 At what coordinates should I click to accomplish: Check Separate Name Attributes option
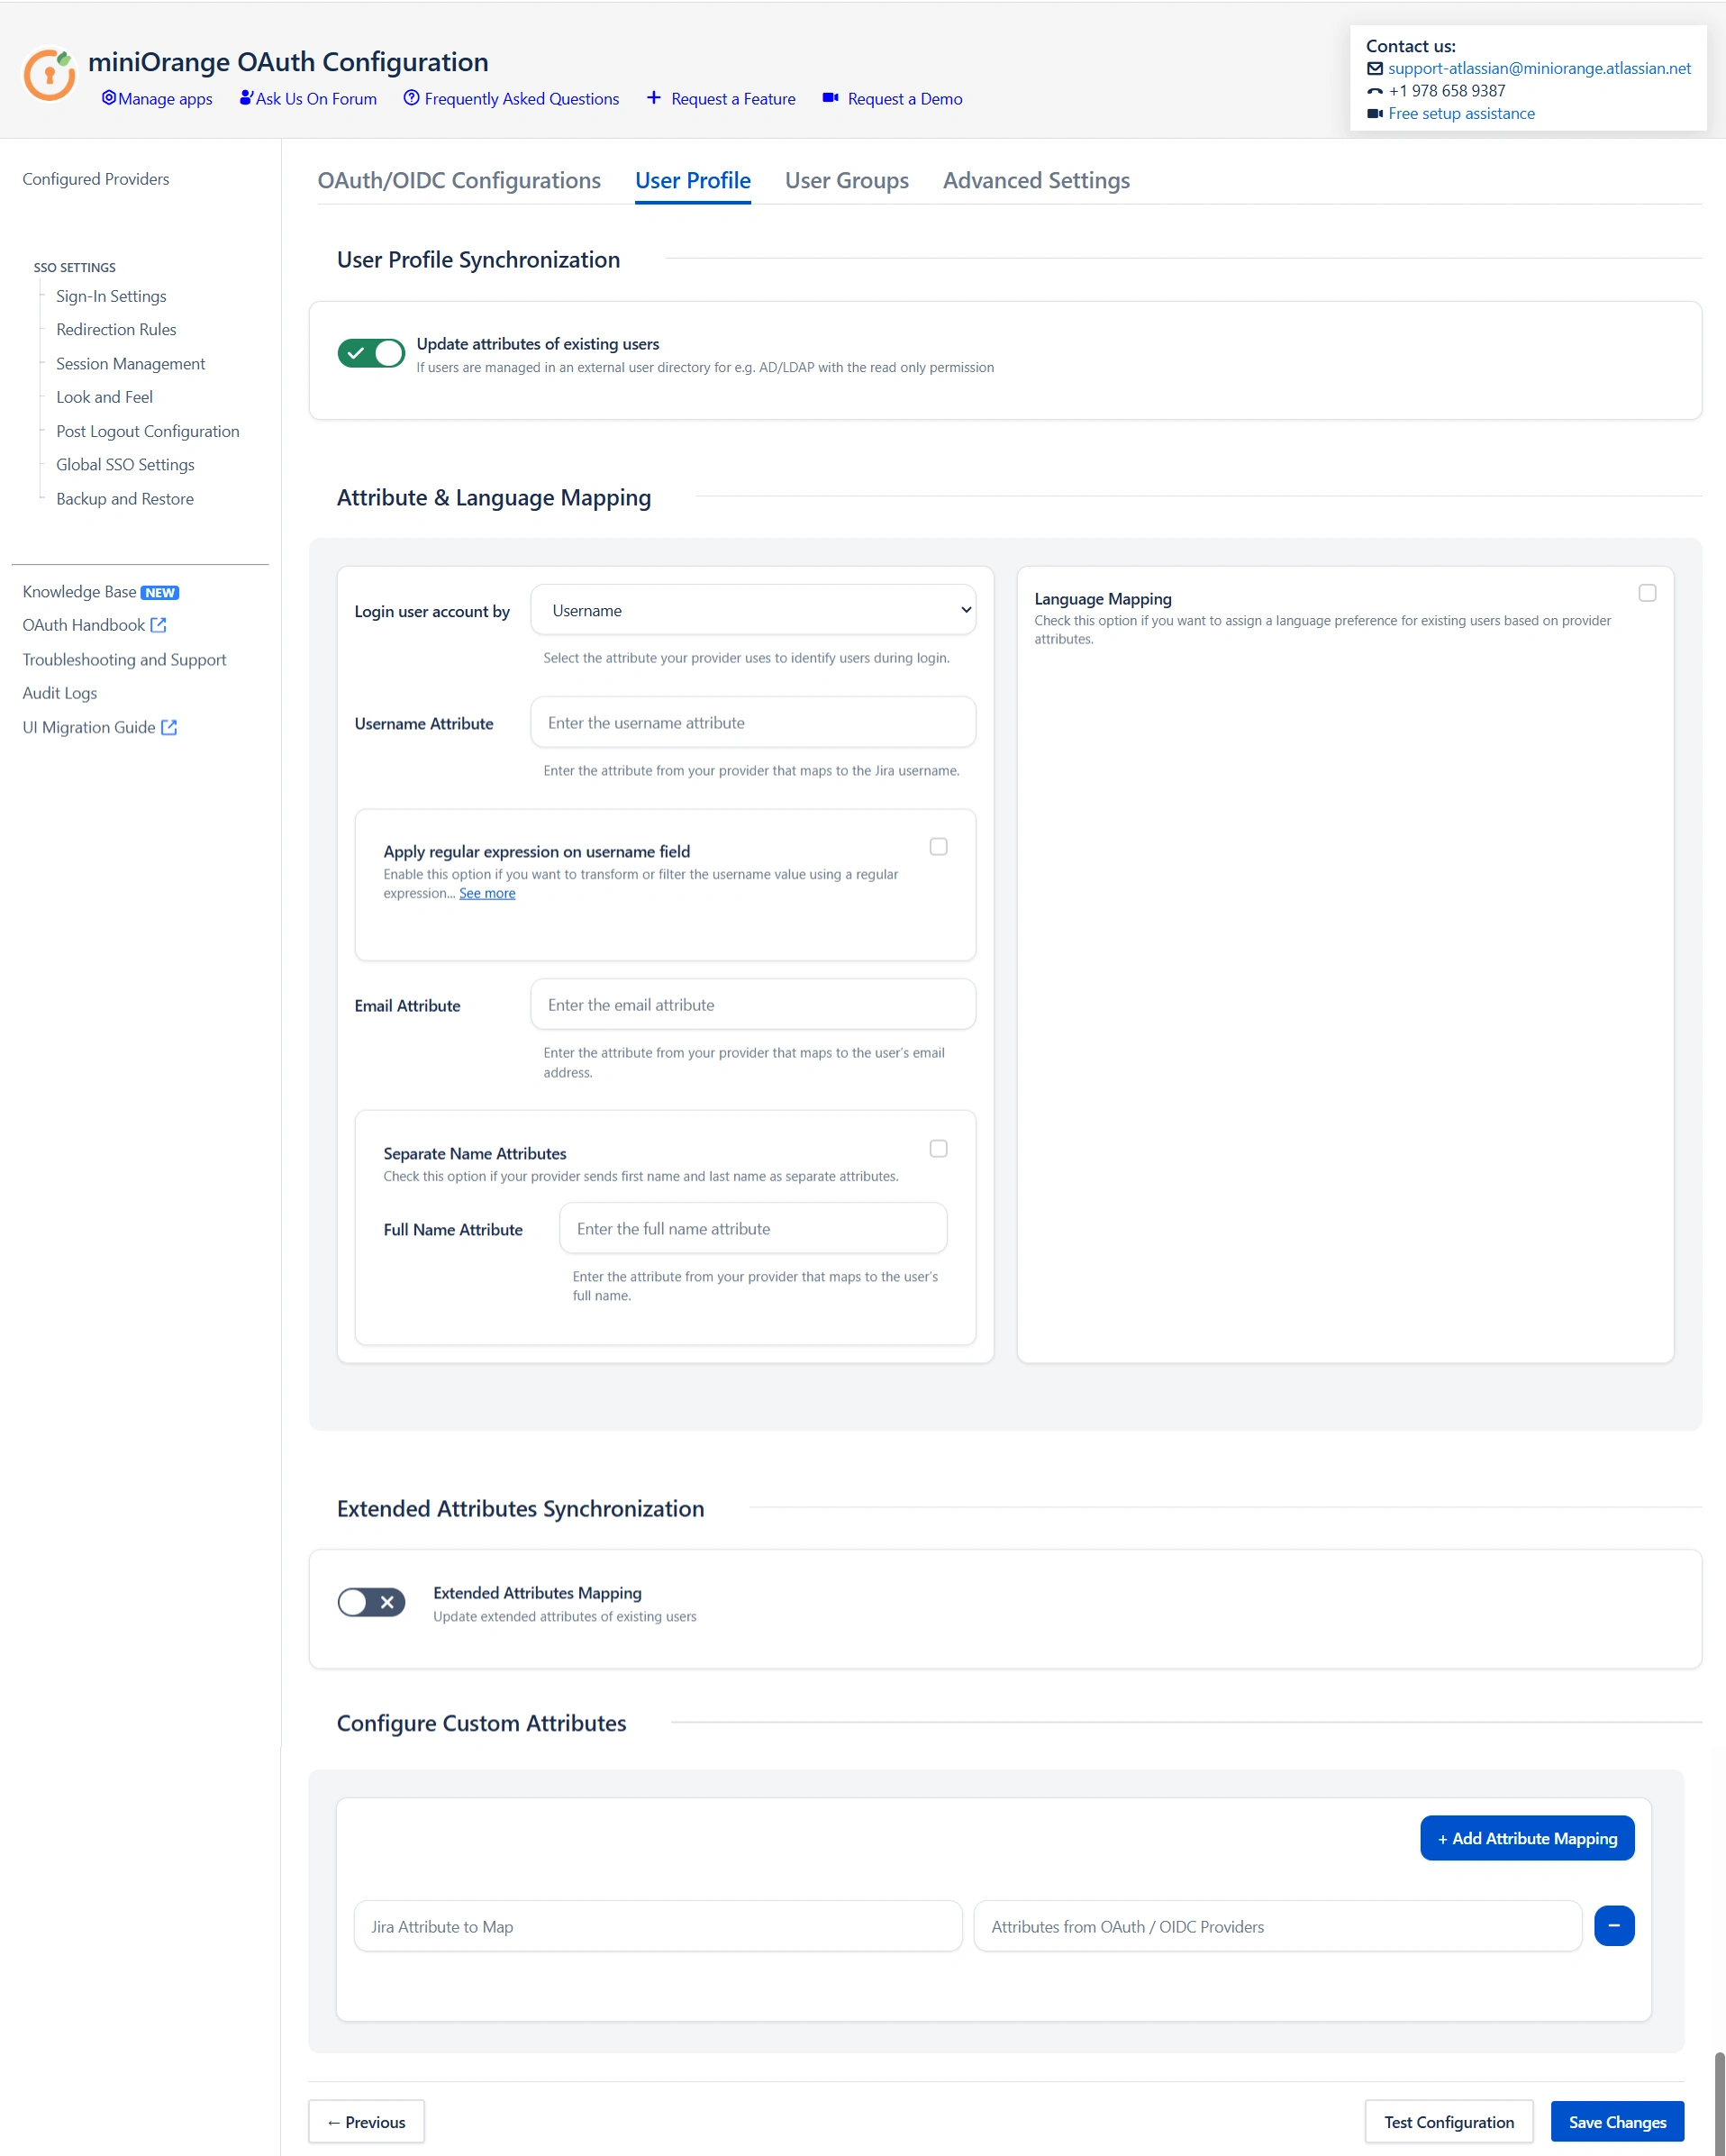[x=938, y=1148]
